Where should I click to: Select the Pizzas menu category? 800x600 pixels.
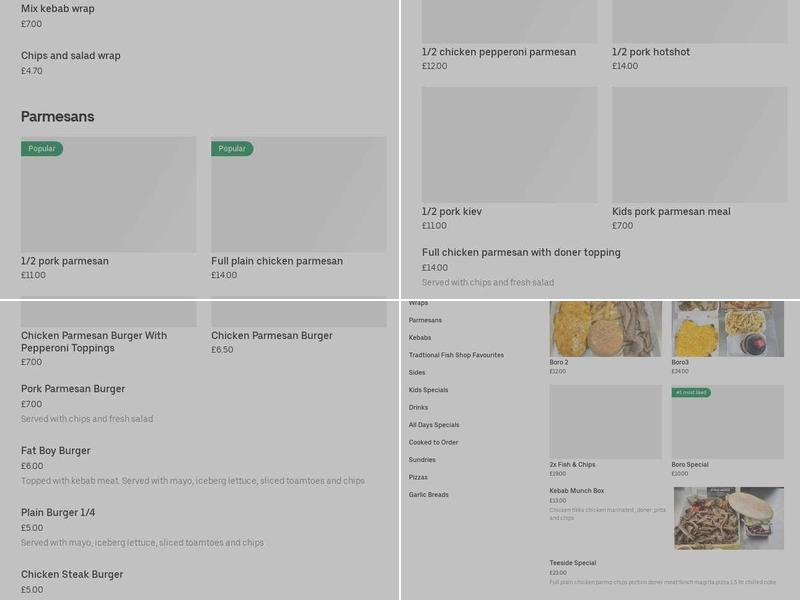point(418,477)
